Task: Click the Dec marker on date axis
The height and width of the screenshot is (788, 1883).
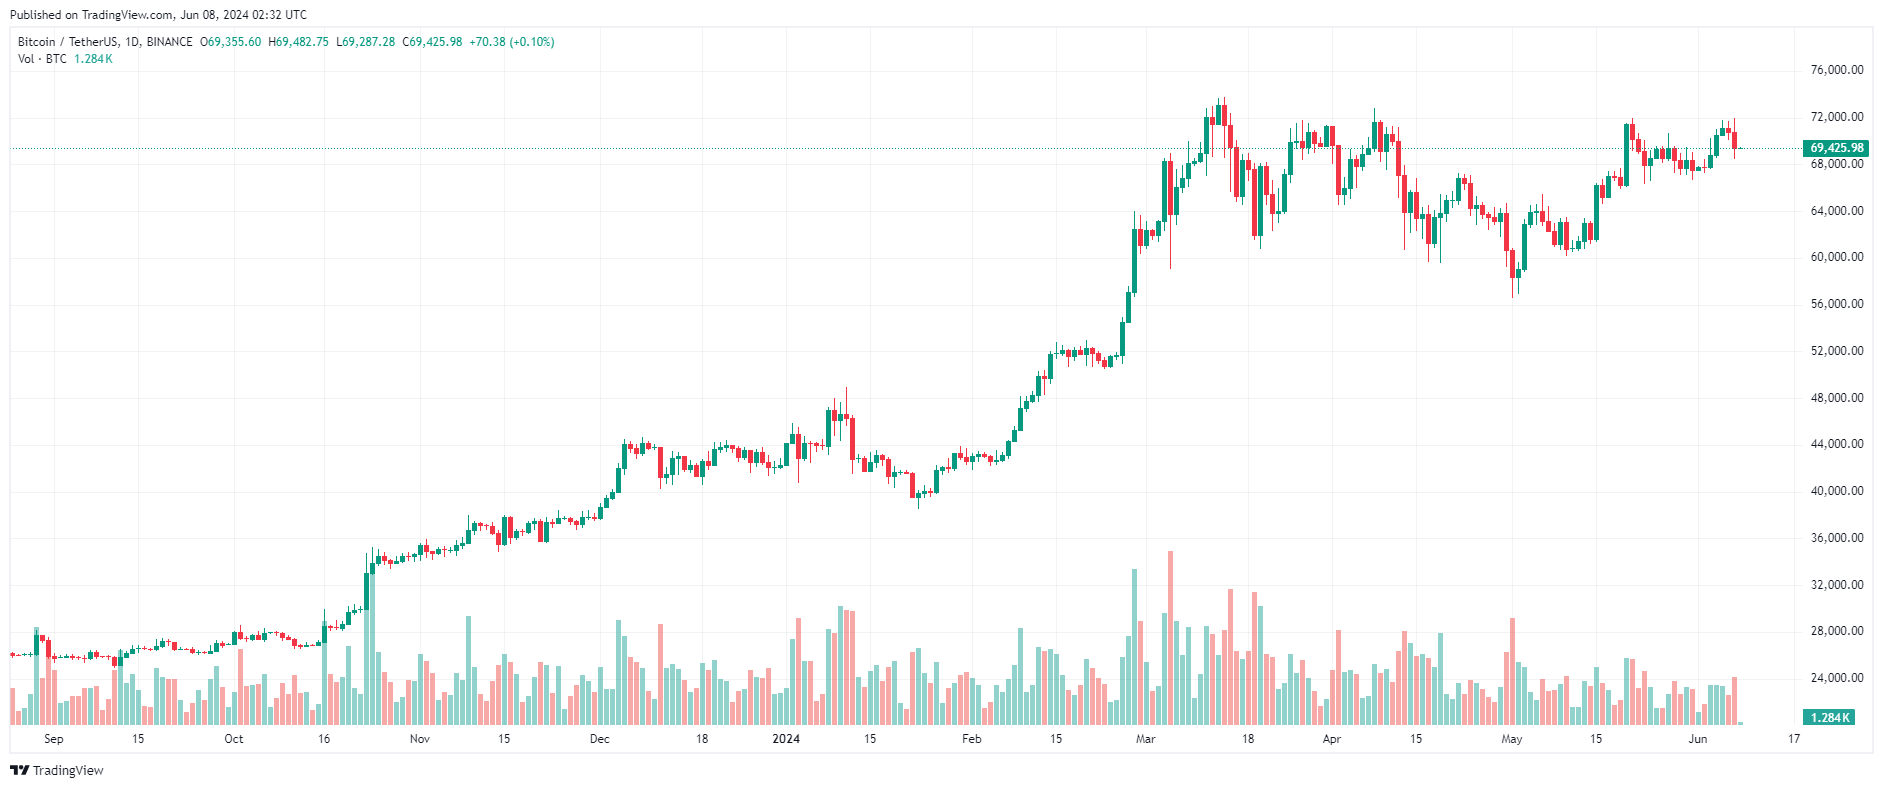Action: [x=600, y=739]
